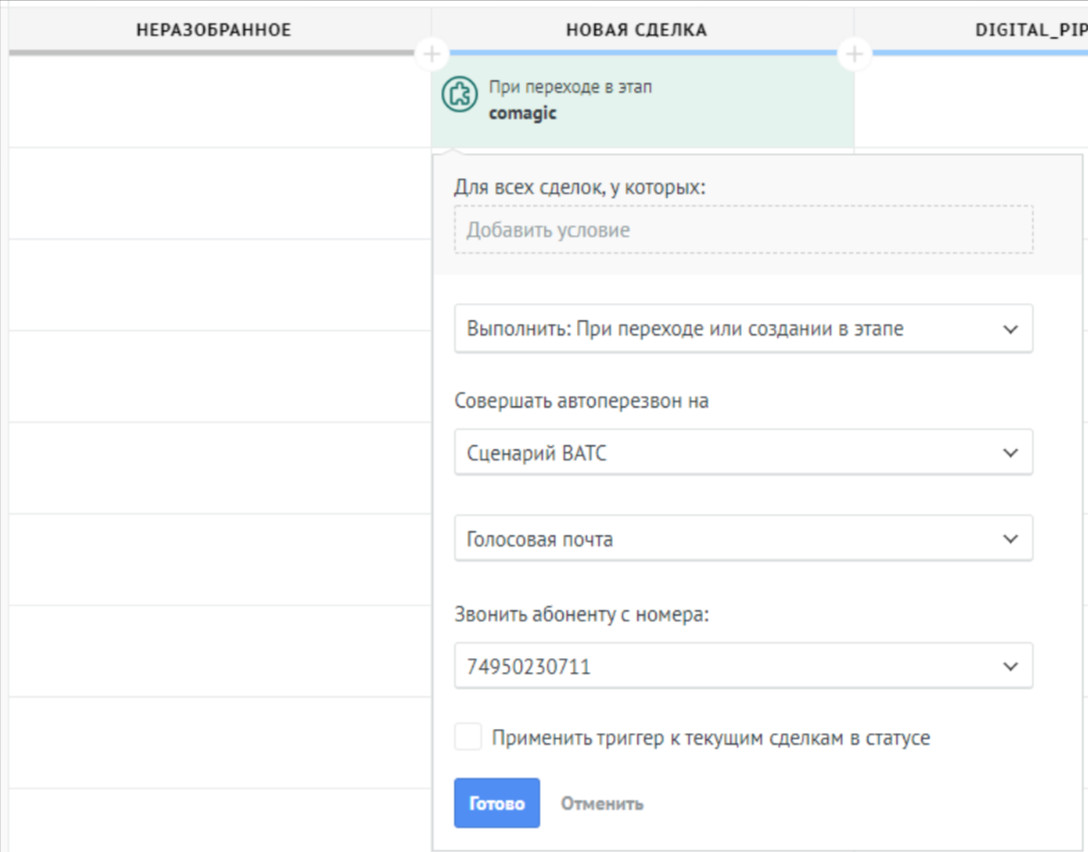Open the 74950230711 number dropdown
1088x852 pixels.
point(743,666)
